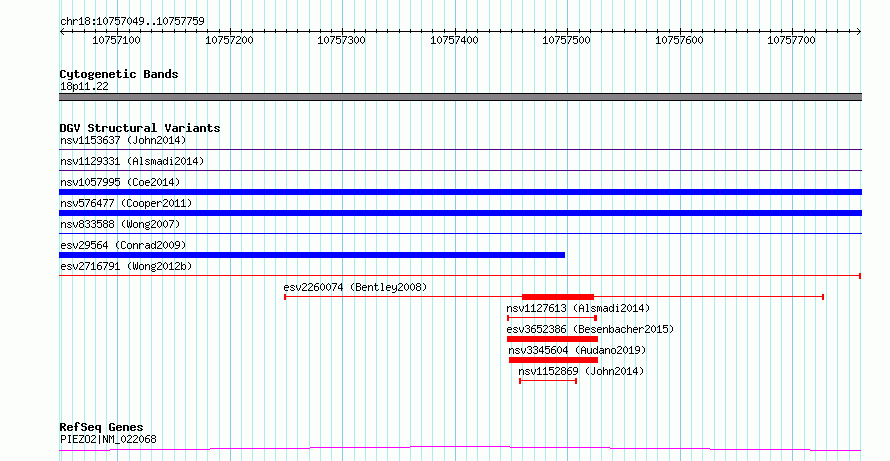This screenshot has height=461, width=890.
Task: Click the chr18:10757049..10757759 region label
Action: coord(132,22)
